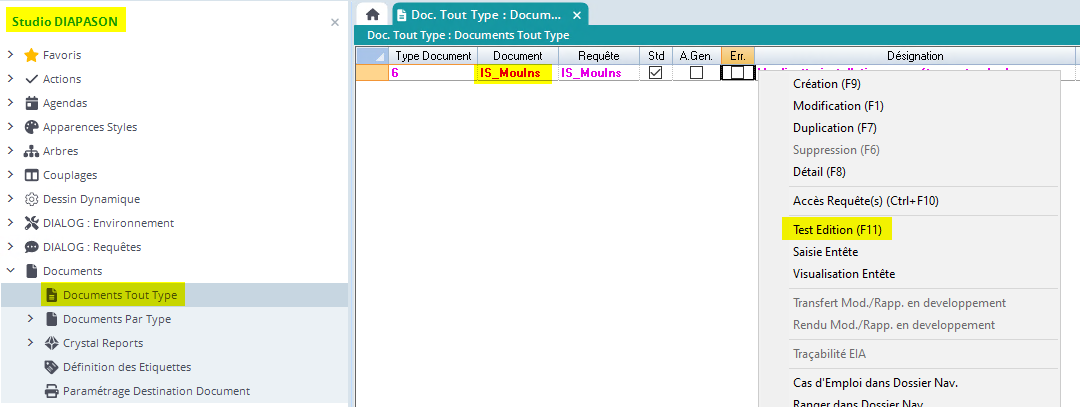Open Définition des Etiquettes
Viewport: 1080px width, 407px height.
[x=126, y=367]
